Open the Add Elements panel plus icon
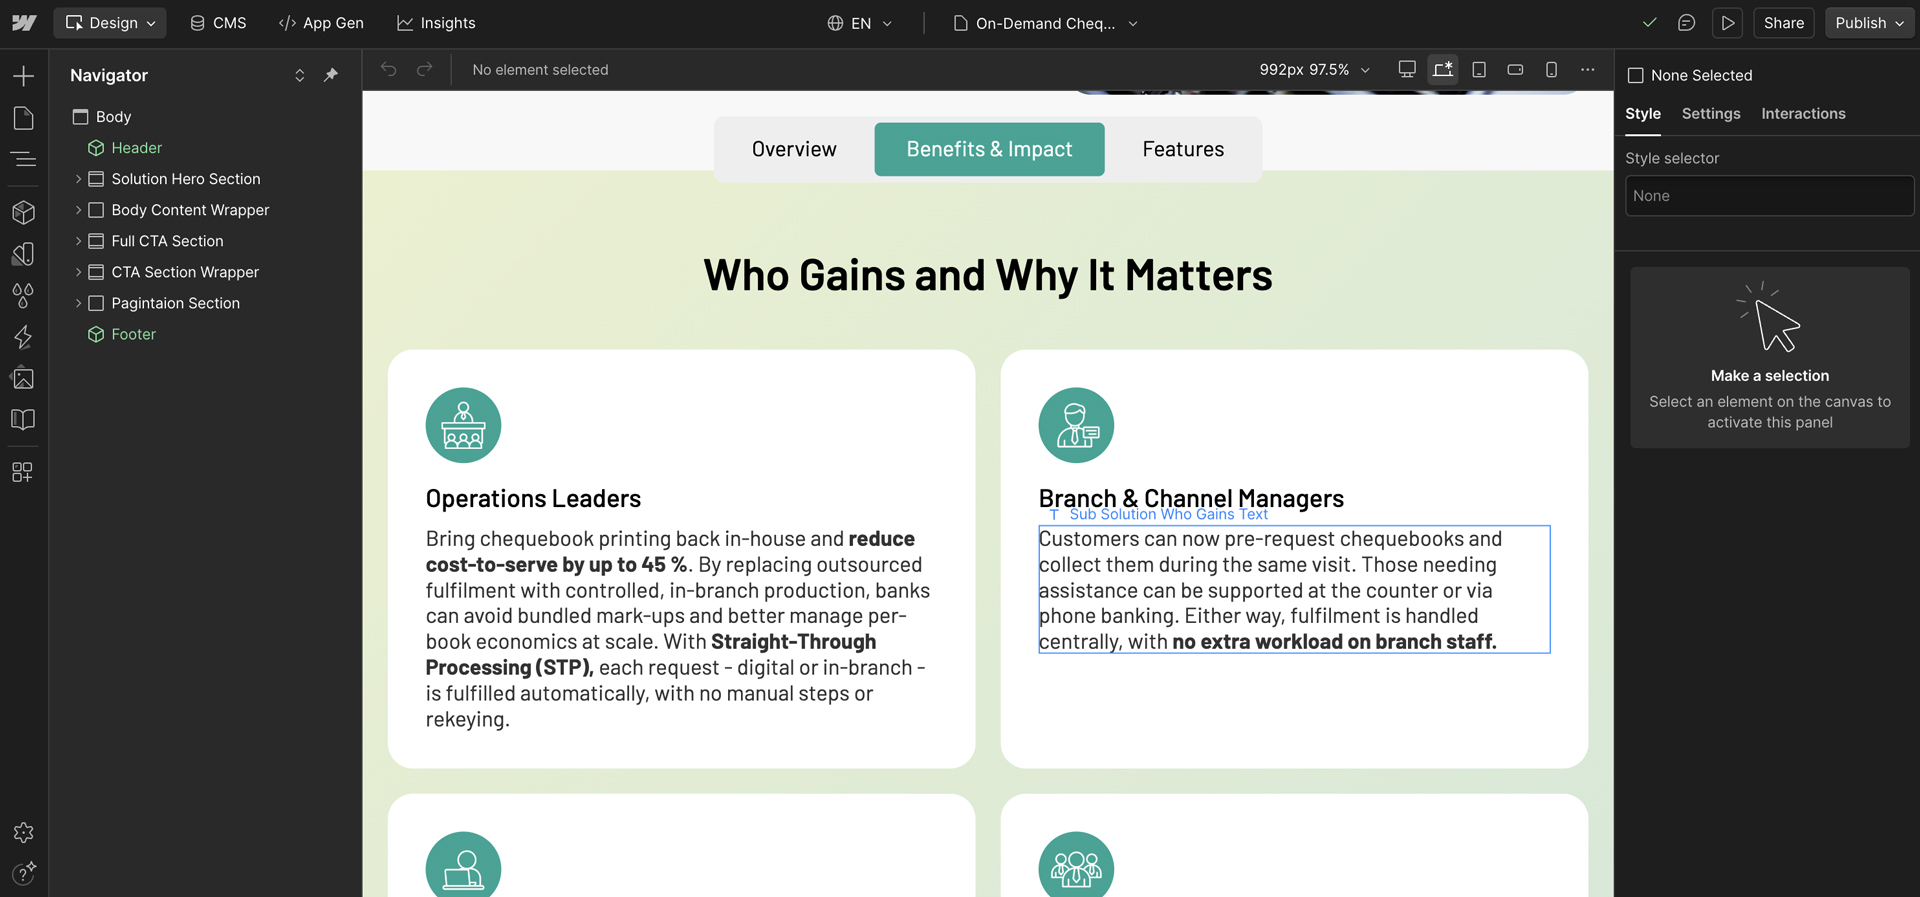This screenshot has width=1920, height=897. (x=23, y=76)
